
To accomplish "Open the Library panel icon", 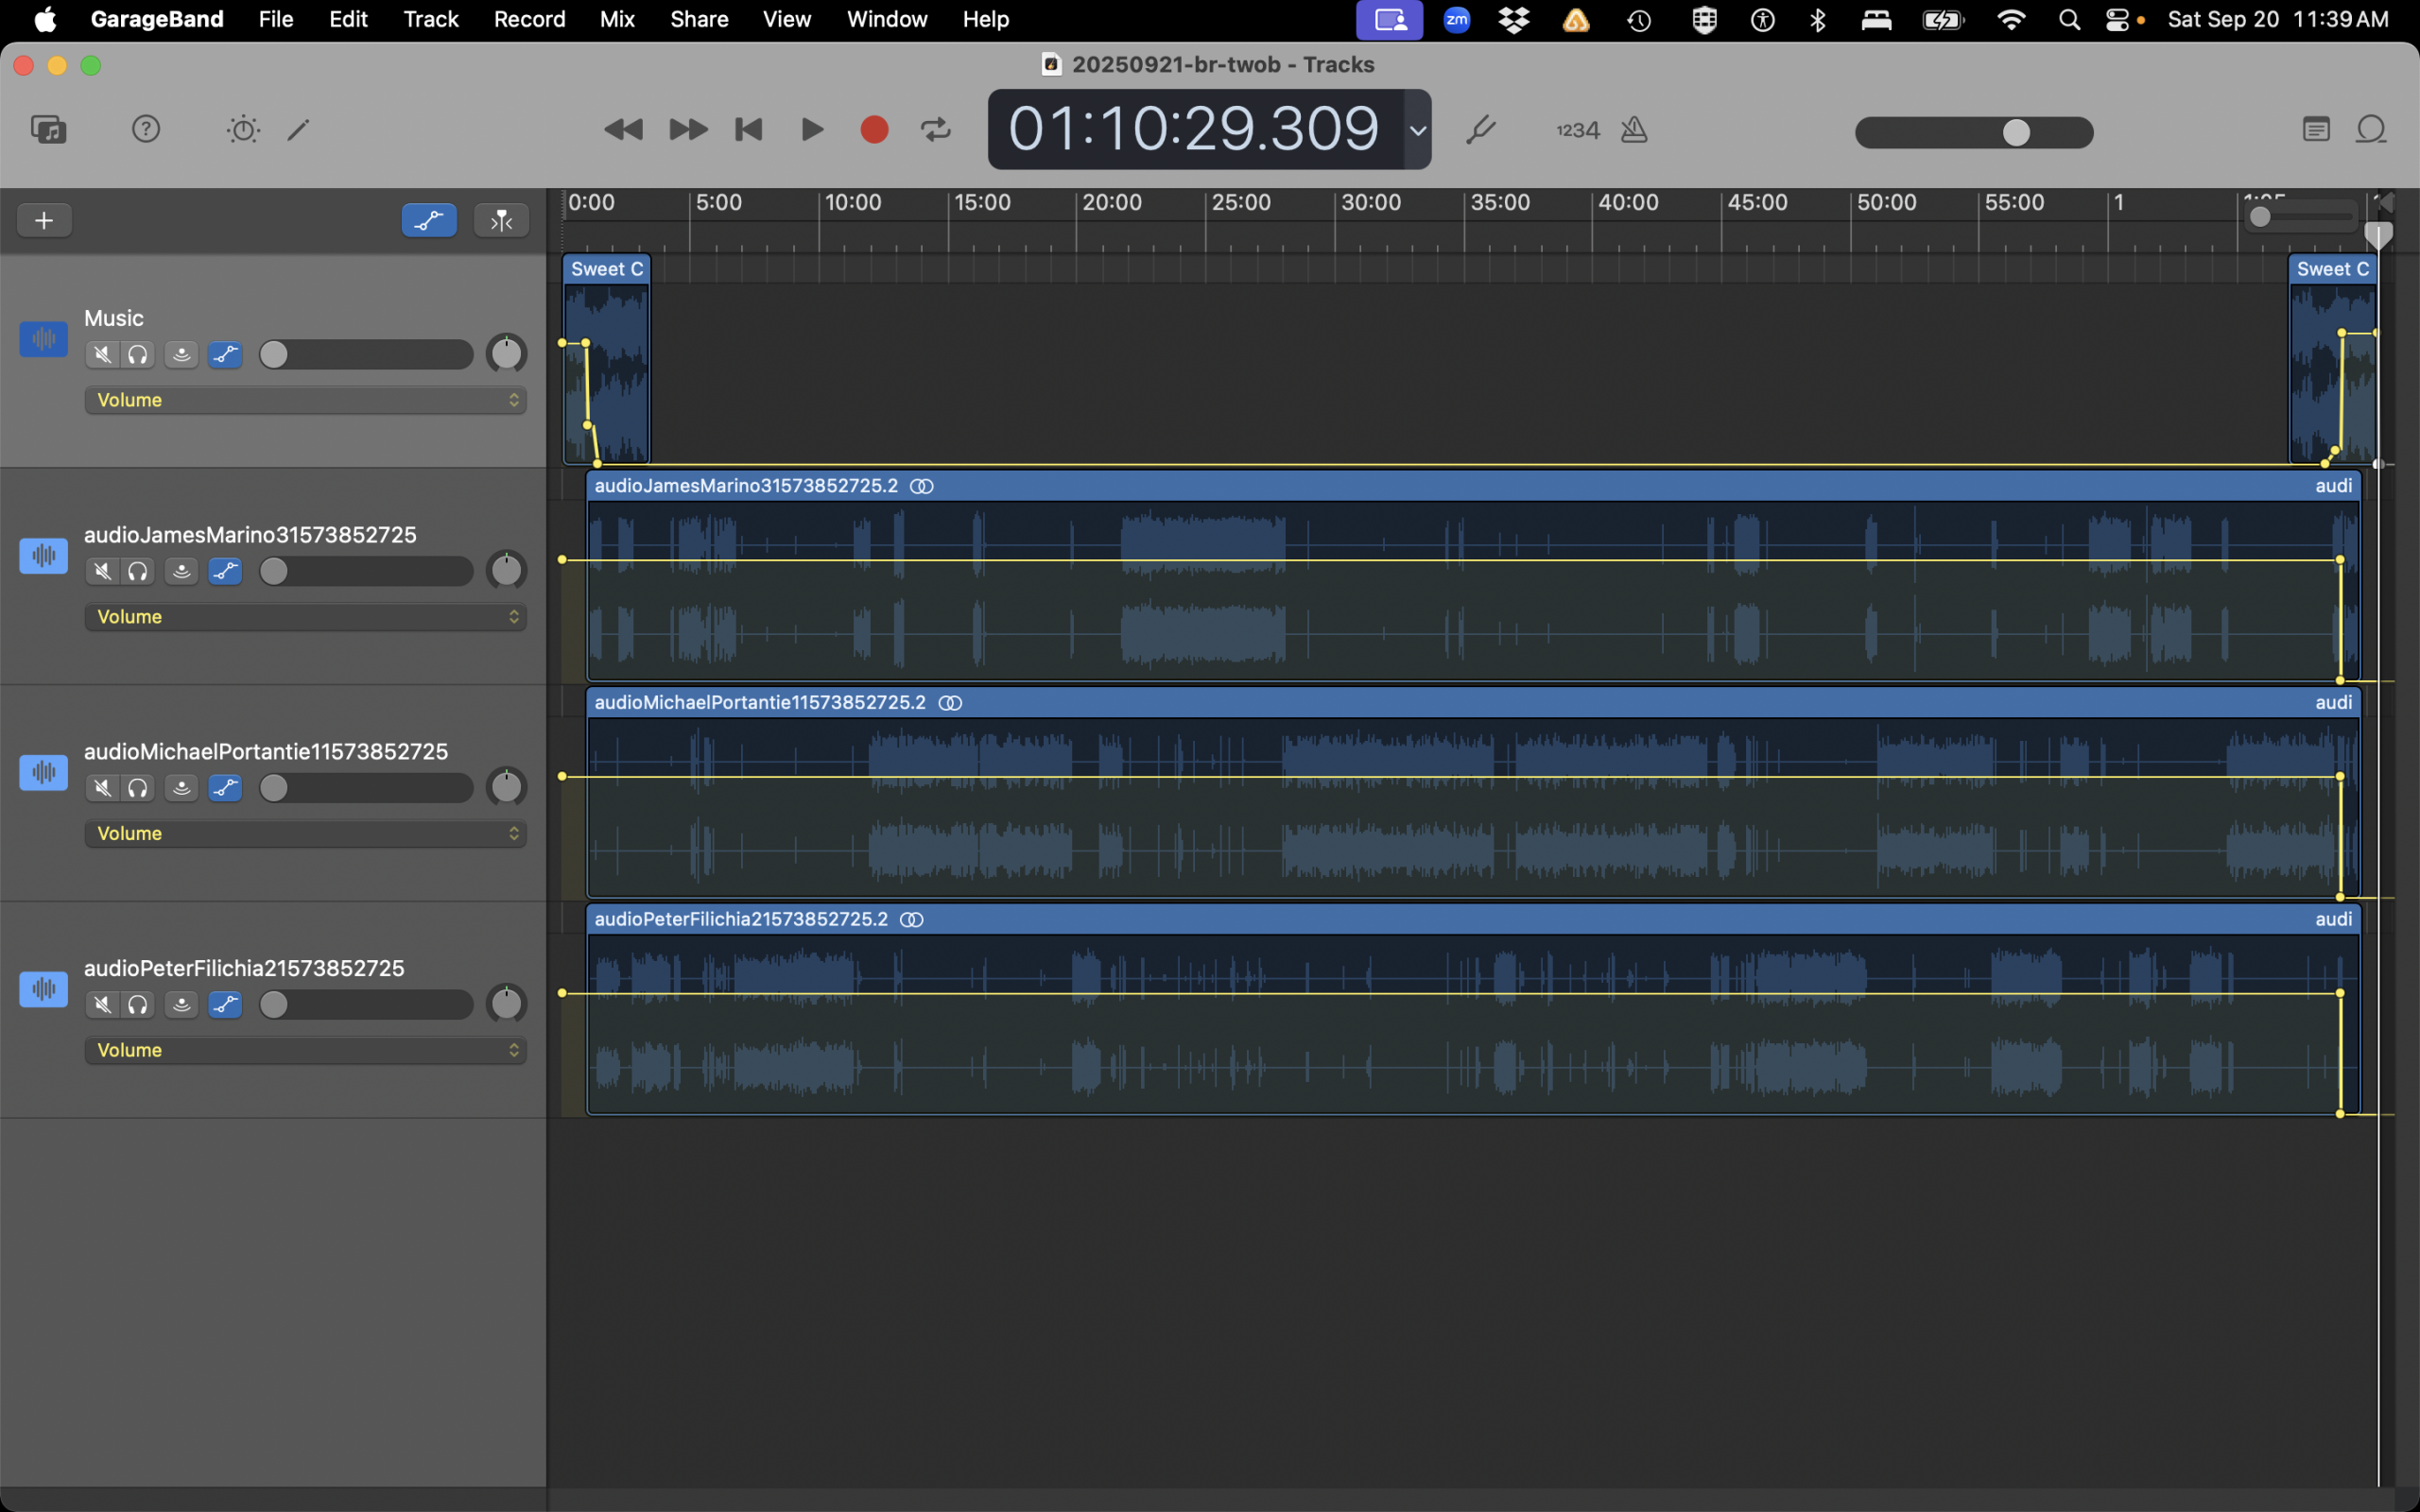I will pyautogui.click(x=48, y=129).
